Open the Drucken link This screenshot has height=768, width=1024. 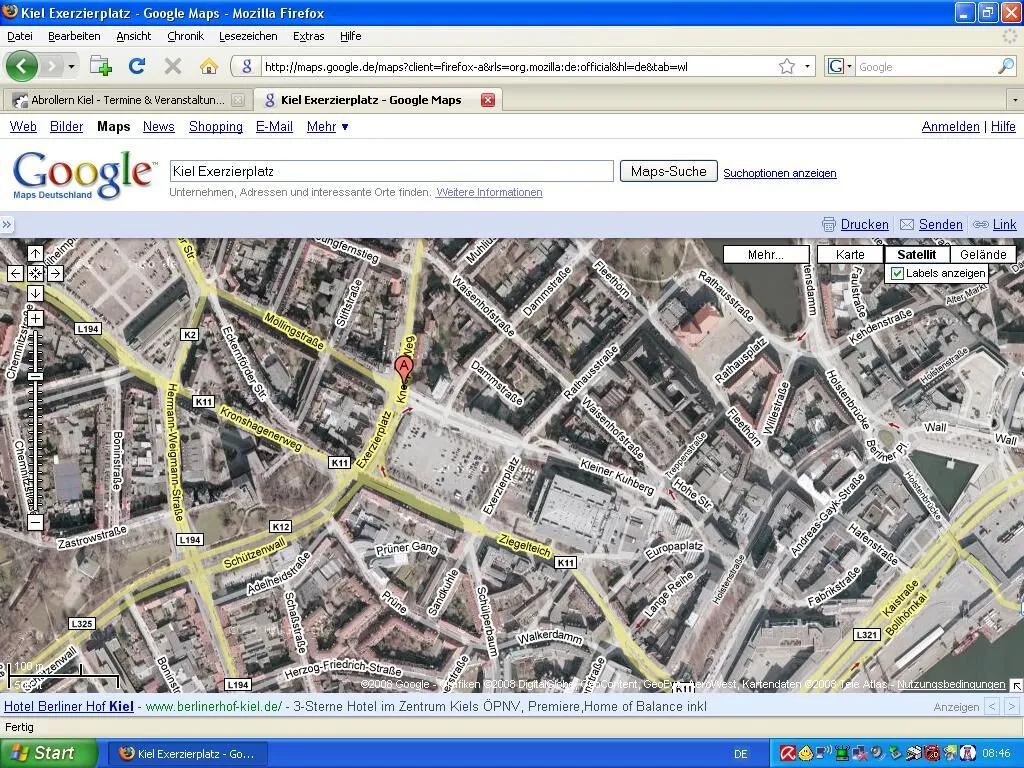click(864, 225)
